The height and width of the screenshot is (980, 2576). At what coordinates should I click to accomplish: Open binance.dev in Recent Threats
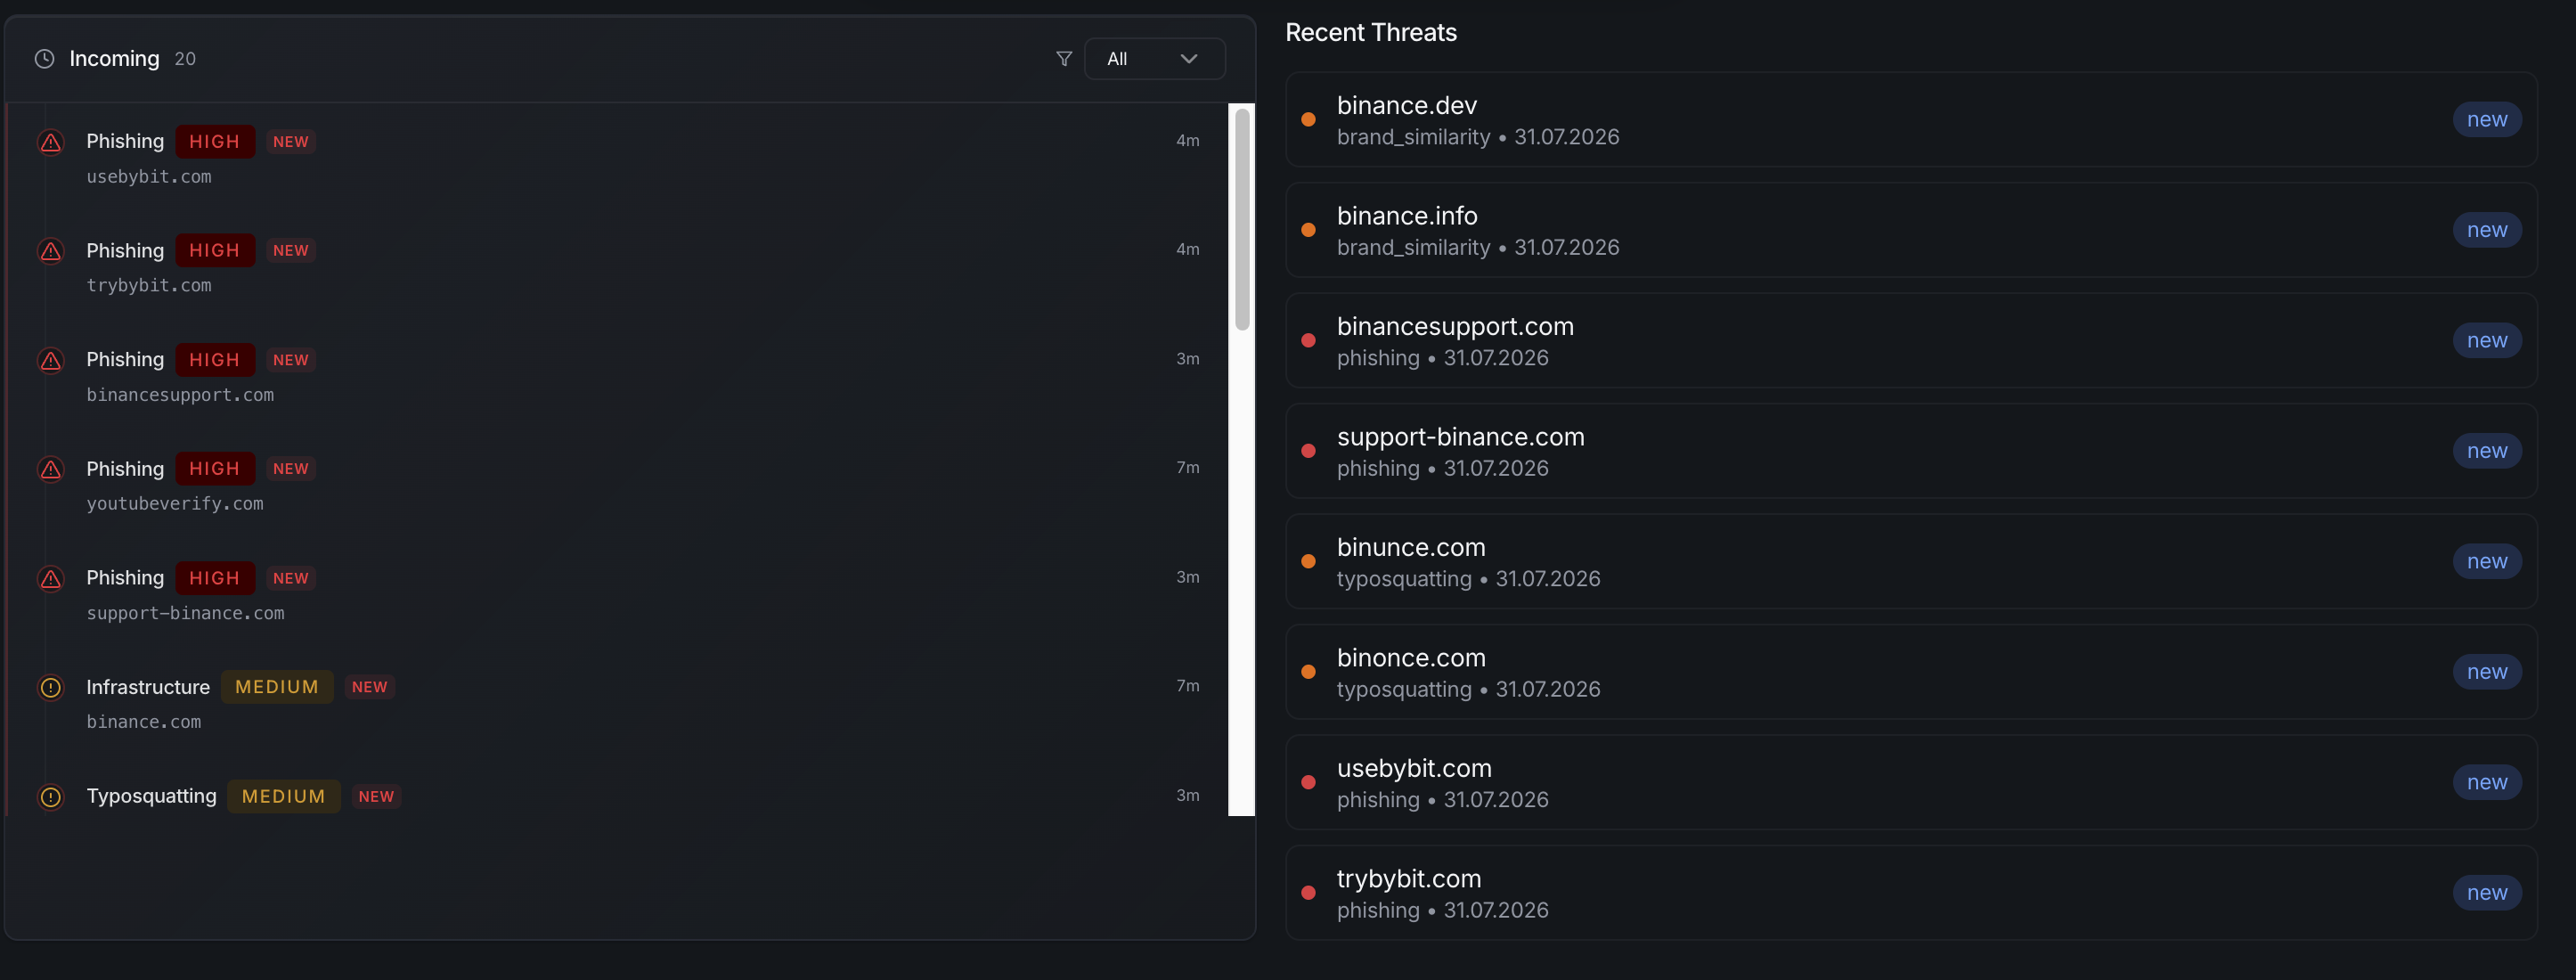(1911, 119)
